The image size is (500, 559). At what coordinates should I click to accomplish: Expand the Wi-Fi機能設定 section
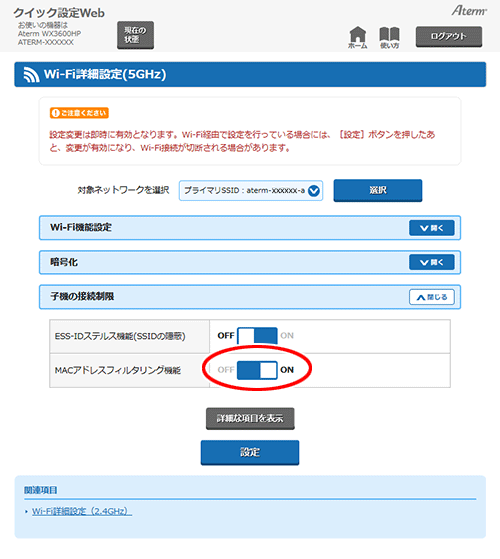432,228
